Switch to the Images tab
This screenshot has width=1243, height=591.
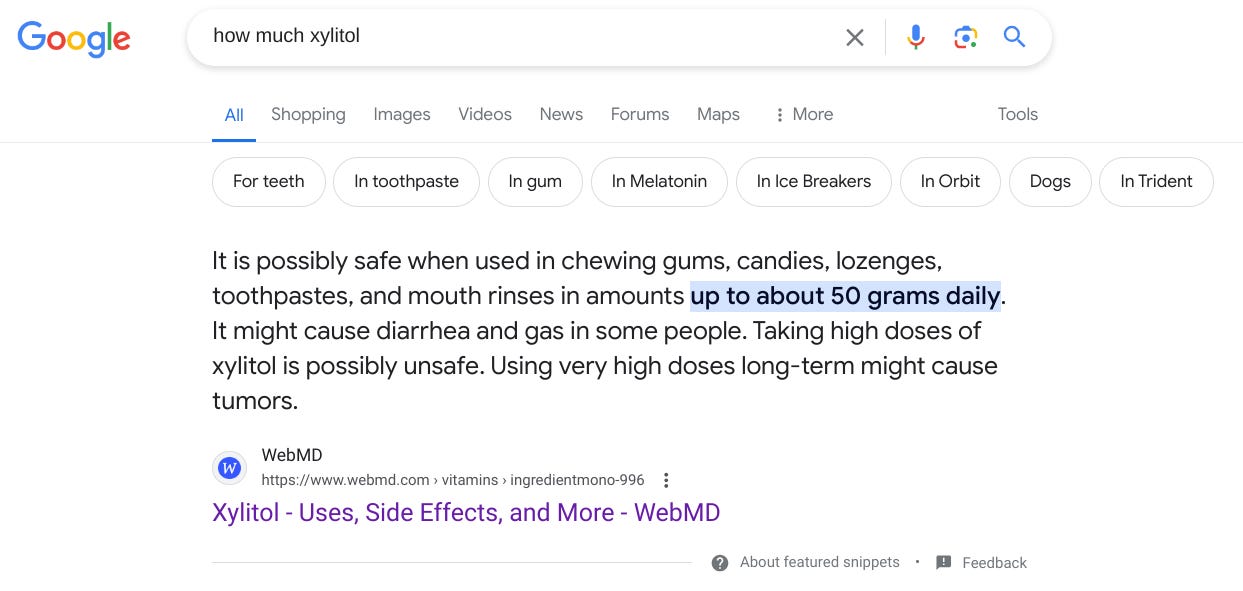[402, 114]
